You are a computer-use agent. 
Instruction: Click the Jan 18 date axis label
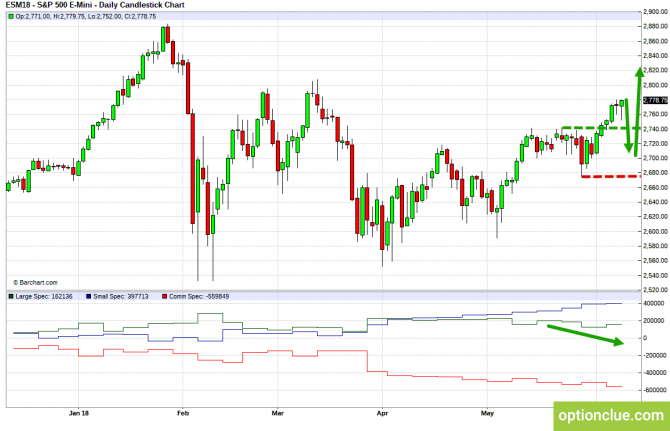(x=79, y=413)
